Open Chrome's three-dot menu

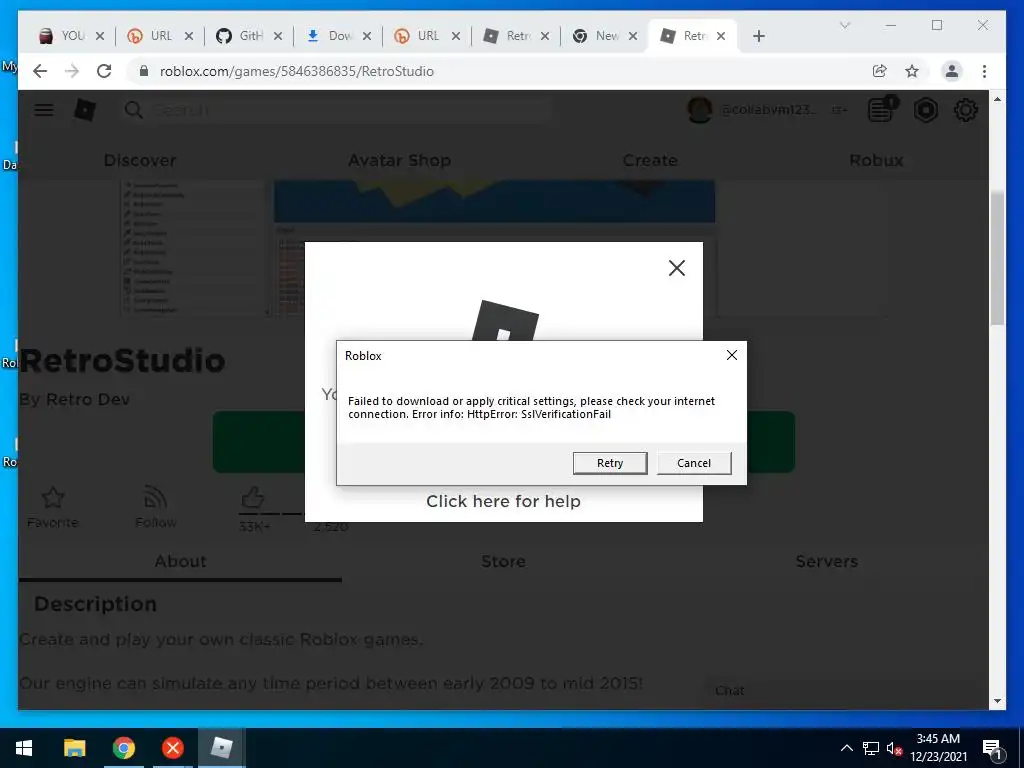click(984, 71)
